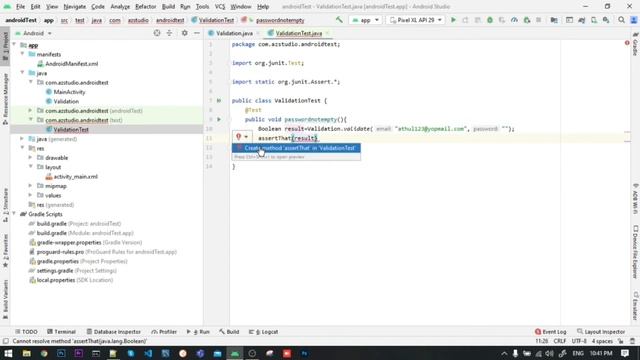Screen dimensions: 640x360
Task: Open the Database Inspector tool window
Action: click(113, 332)
